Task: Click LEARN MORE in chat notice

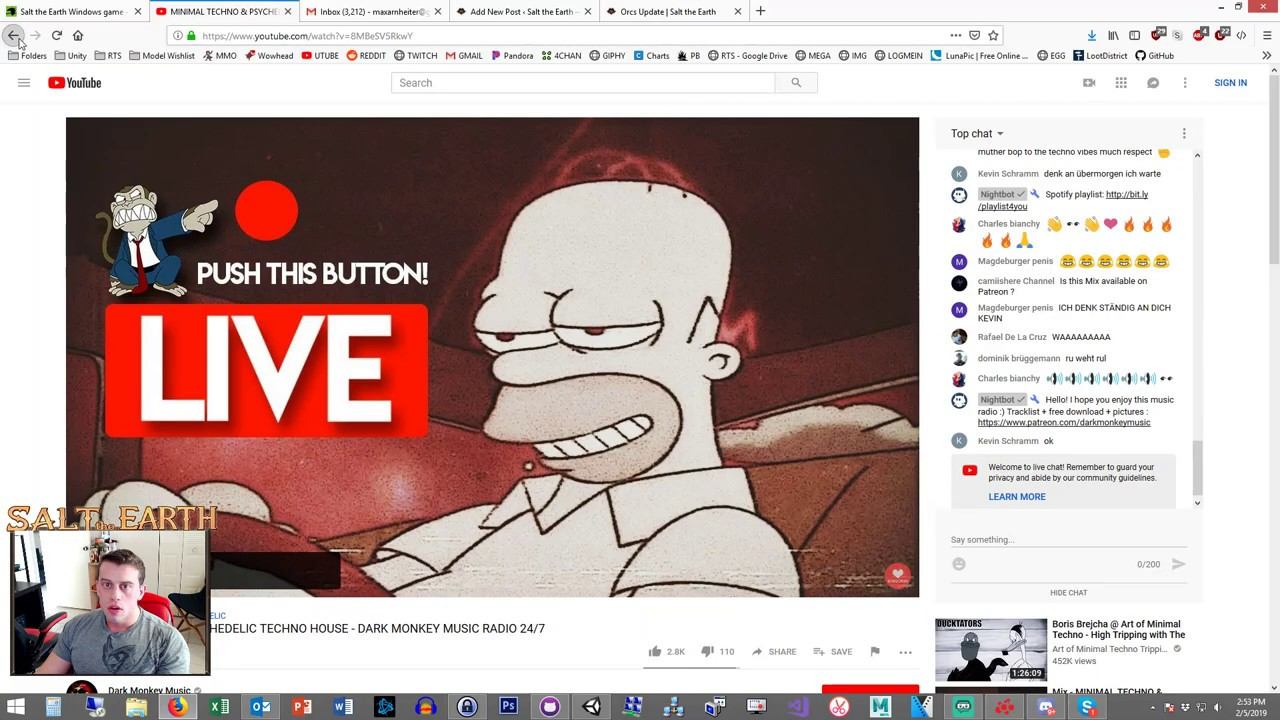Action: (1017, 497)
